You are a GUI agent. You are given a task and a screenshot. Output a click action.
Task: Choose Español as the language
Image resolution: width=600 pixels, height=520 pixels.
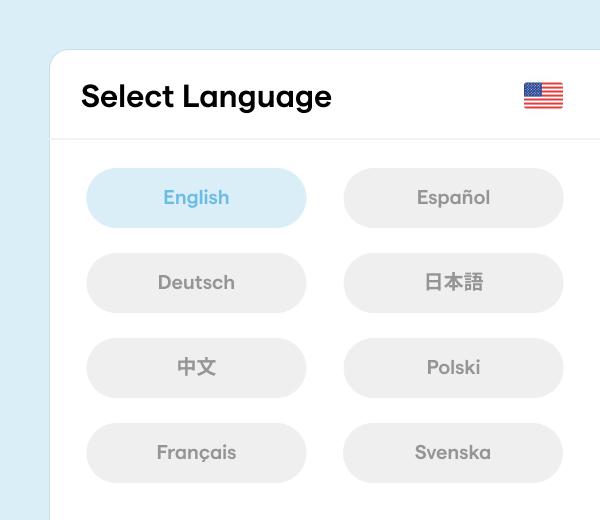point(453,198)
